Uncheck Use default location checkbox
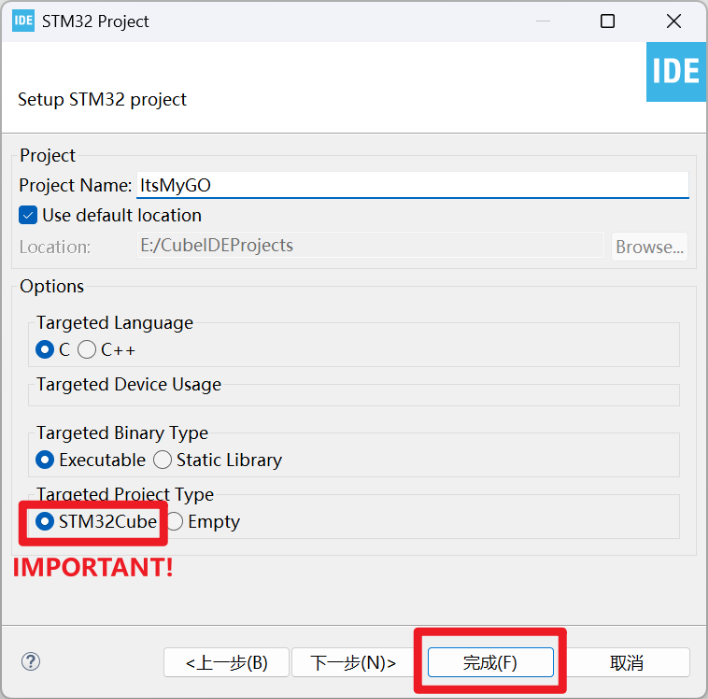This screenshot has height=699, width=708. 28,215
